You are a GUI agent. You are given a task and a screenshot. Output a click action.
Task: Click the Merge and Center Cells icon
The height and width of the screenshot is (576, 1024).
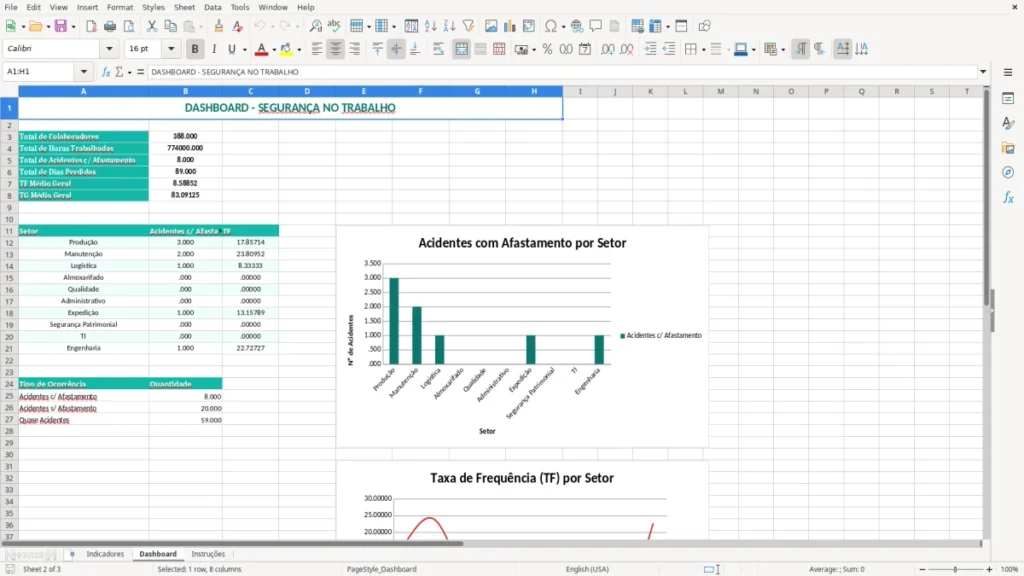pyautogui.click(x=461, y=49)
